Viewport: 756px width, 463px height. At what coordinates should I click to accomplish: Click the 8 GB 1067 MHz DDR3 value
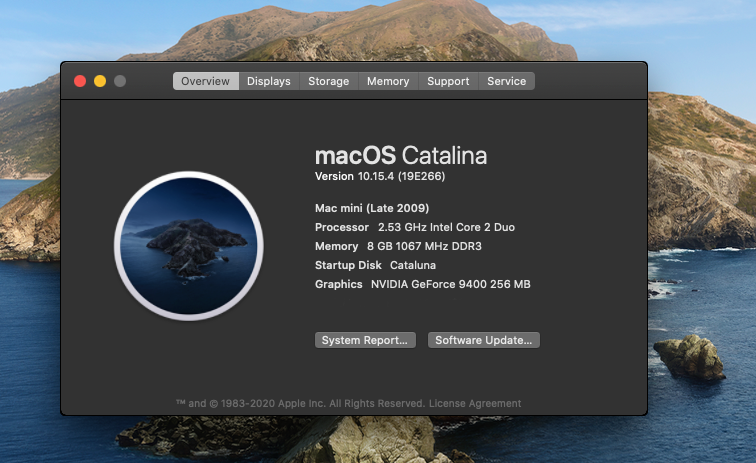point(424,246)
